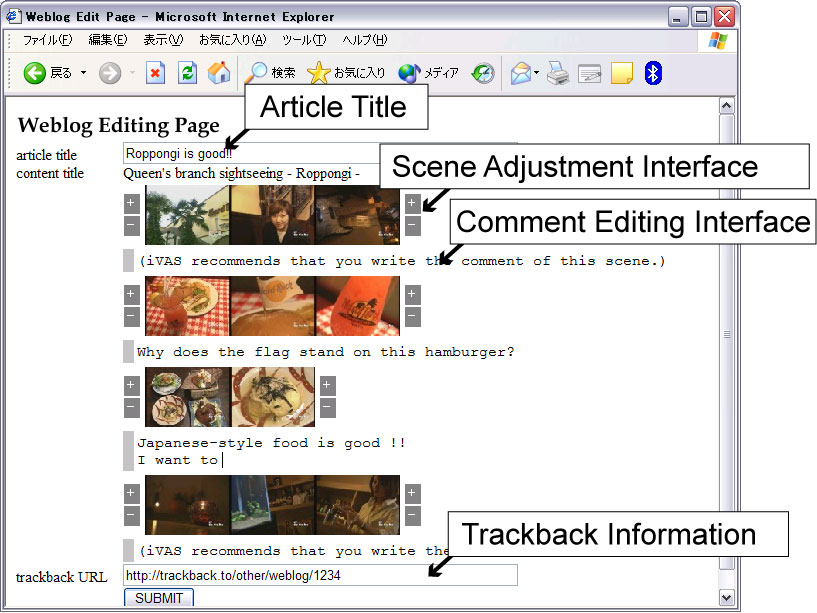Minimize the Internet Explorer window

(x=677, y=17)
